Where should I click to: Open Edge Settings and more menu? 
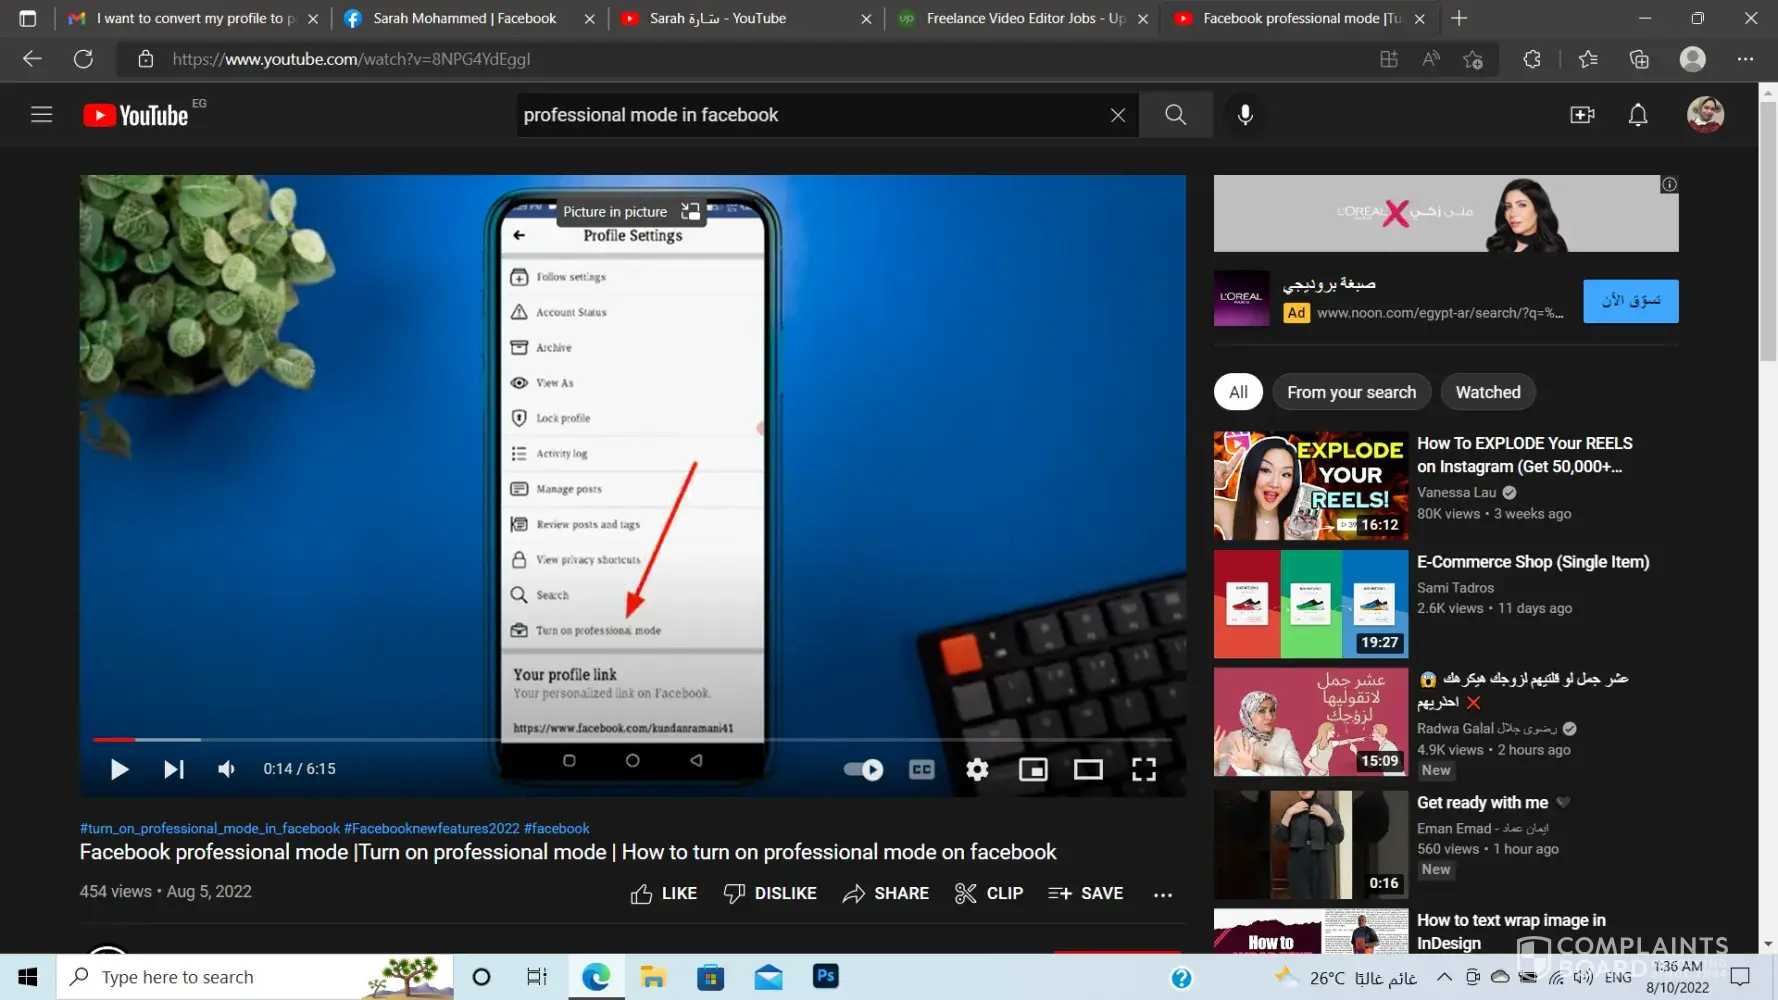[x=1745, y=59]
